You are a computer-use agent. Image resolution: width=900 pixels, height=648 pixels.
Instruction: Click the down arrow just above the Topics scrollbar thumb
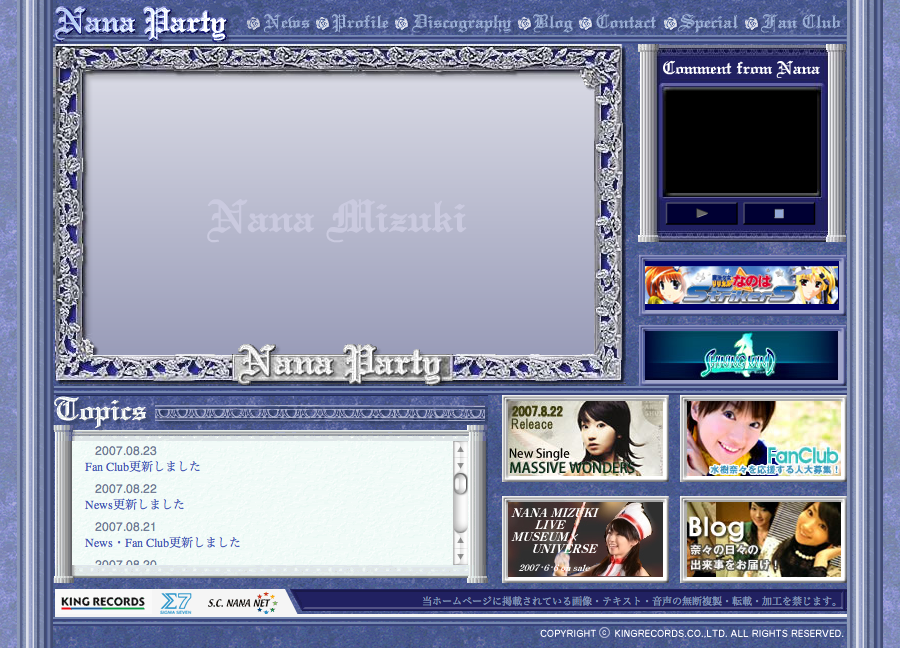pyautogui.click(x=460, y=465)
